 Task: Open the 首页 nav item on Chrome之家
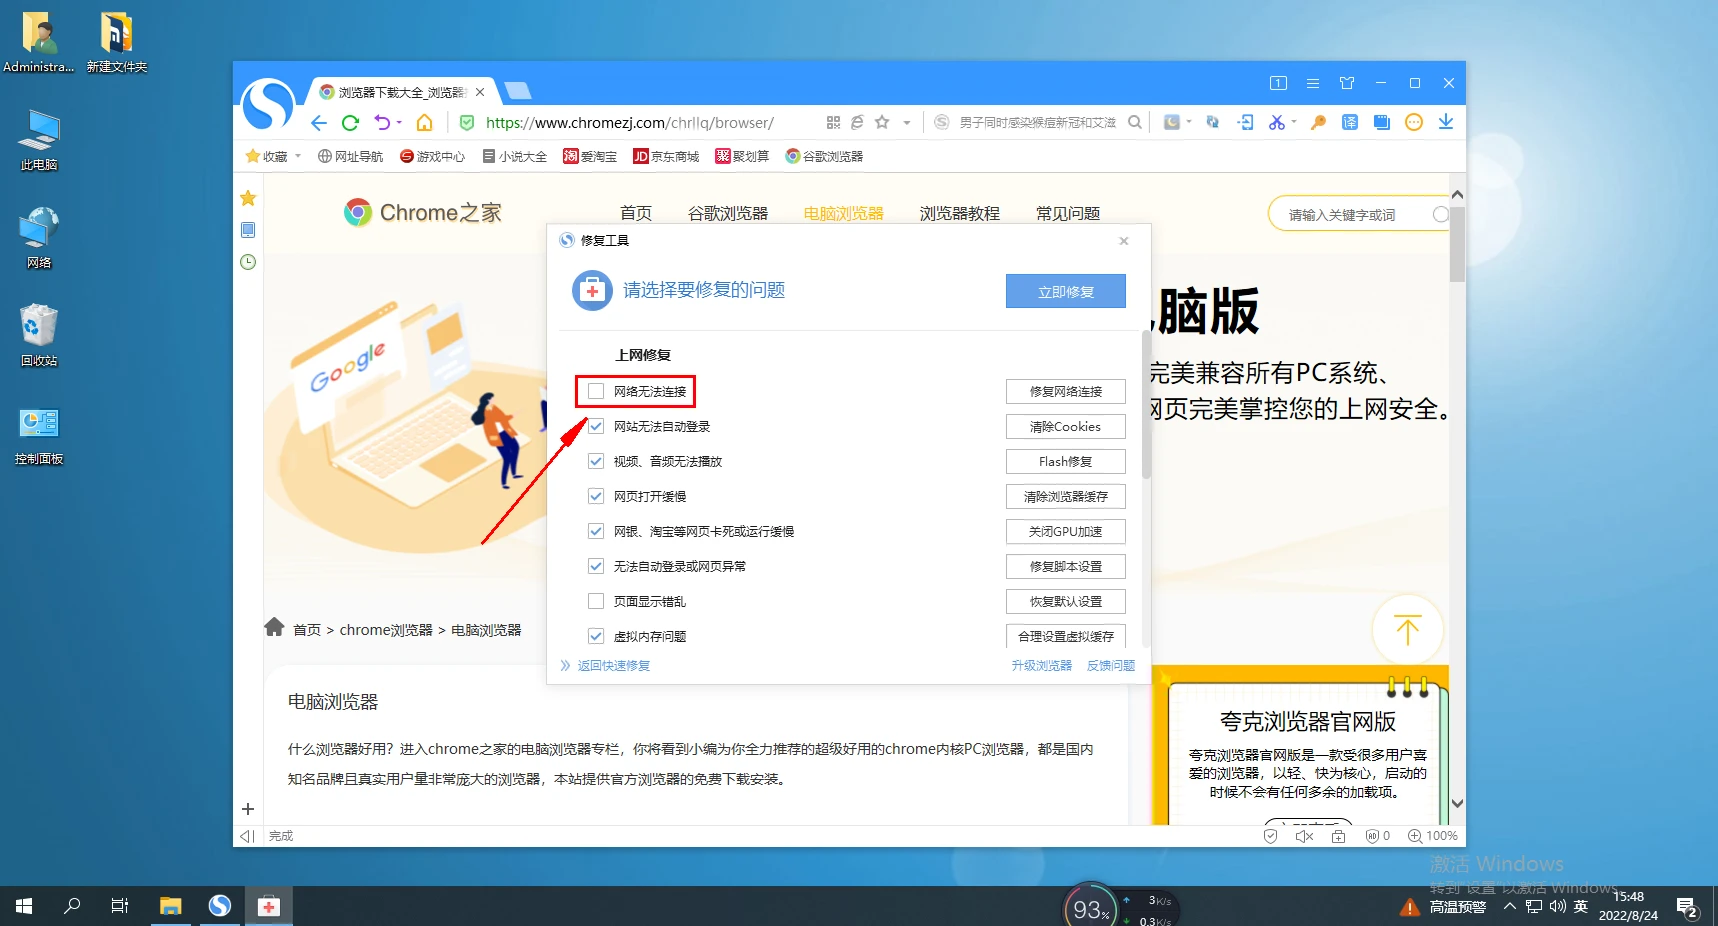[636, 213]
